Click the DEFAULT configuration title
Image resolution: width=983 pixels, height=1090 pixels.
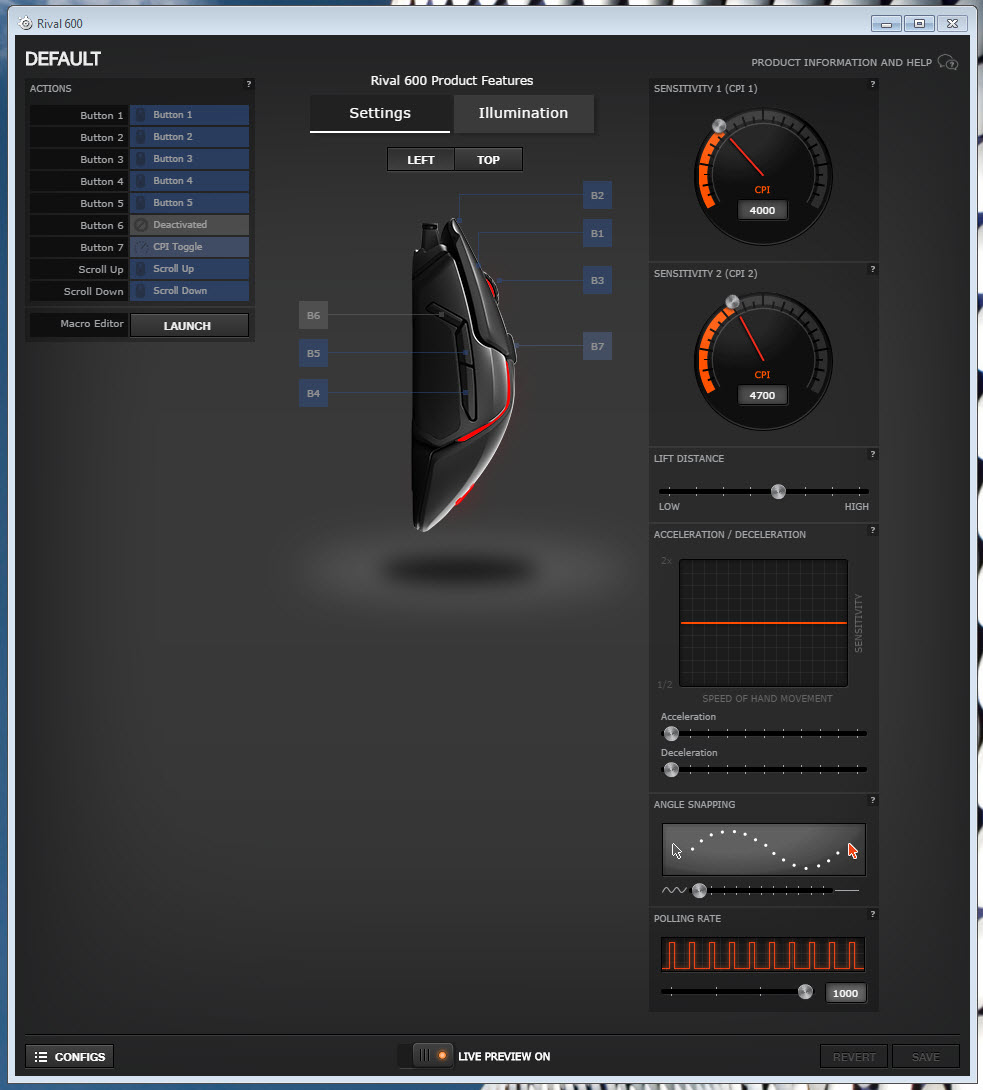[63, 59]
